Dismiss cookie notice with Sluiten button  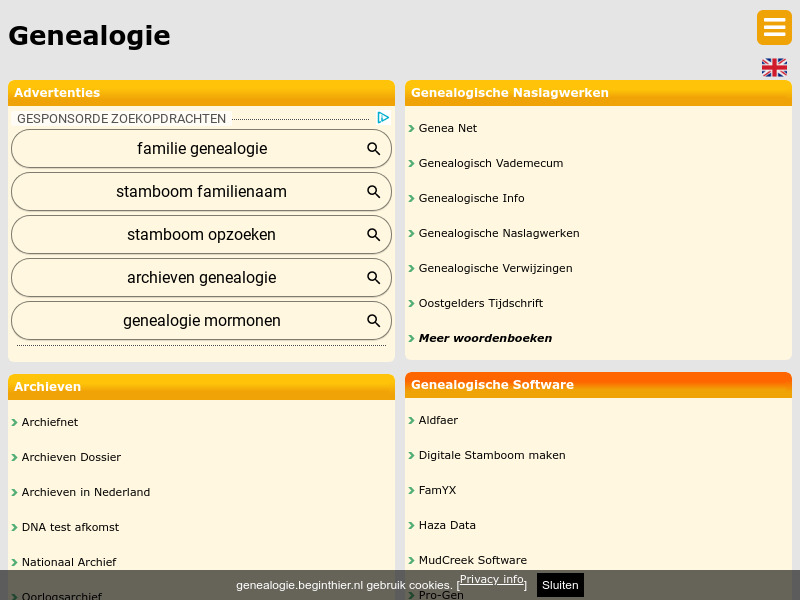tap(560, 585)
